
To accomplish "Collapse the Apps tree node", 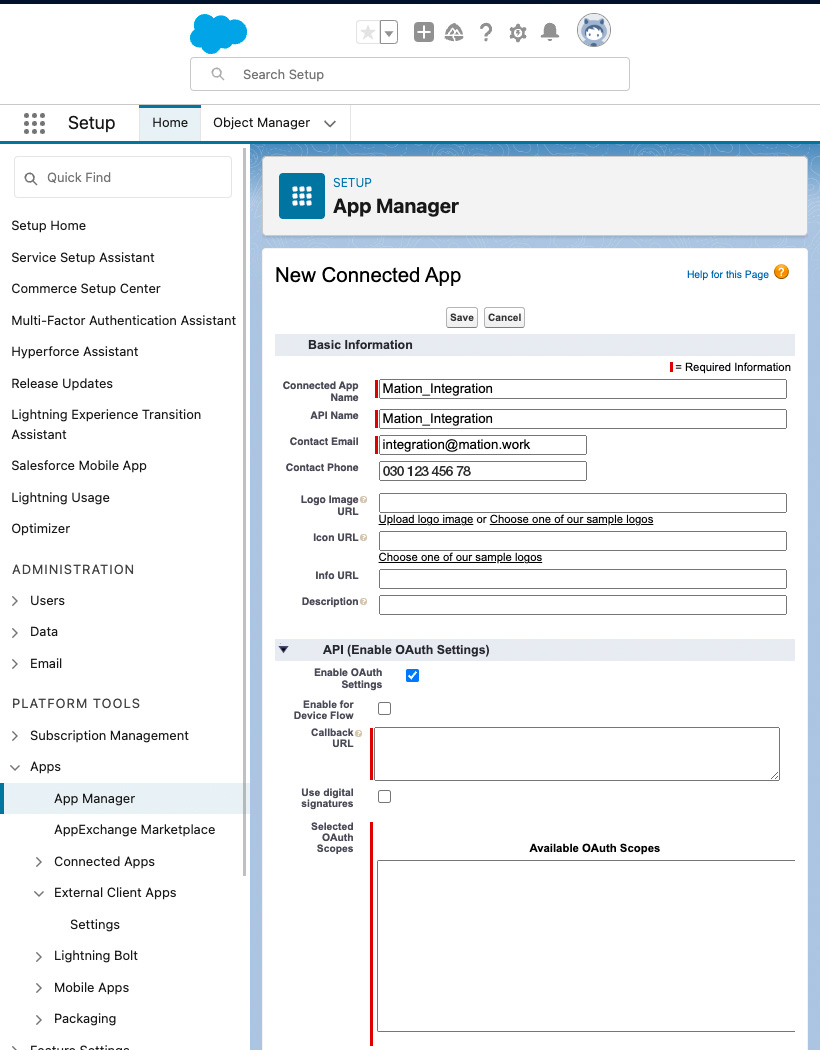I will click(15, 767).
